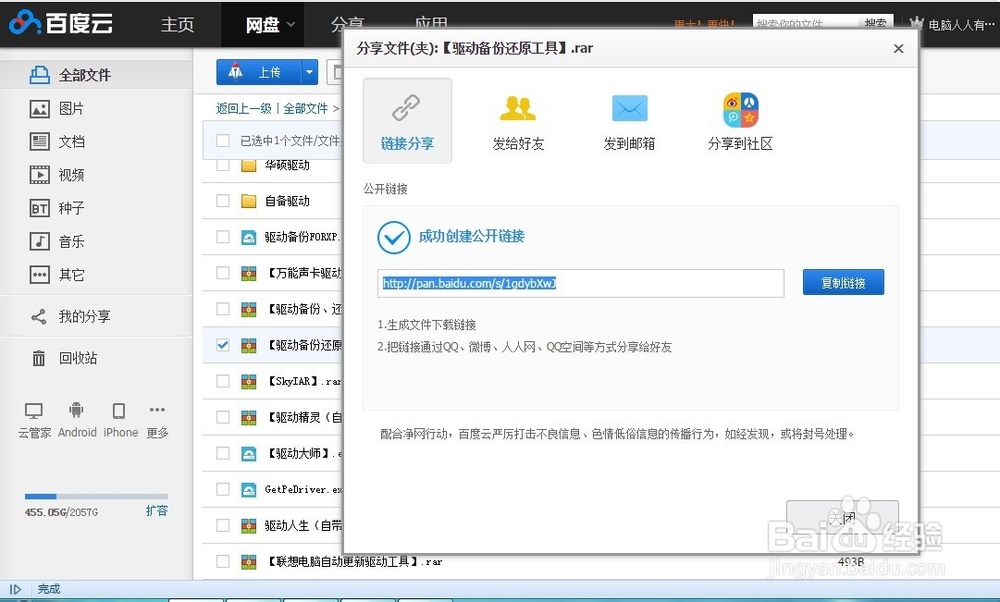Click the GetPeDriver file icon
Viewport: 1000px width, 602px height.
[249, 490]
